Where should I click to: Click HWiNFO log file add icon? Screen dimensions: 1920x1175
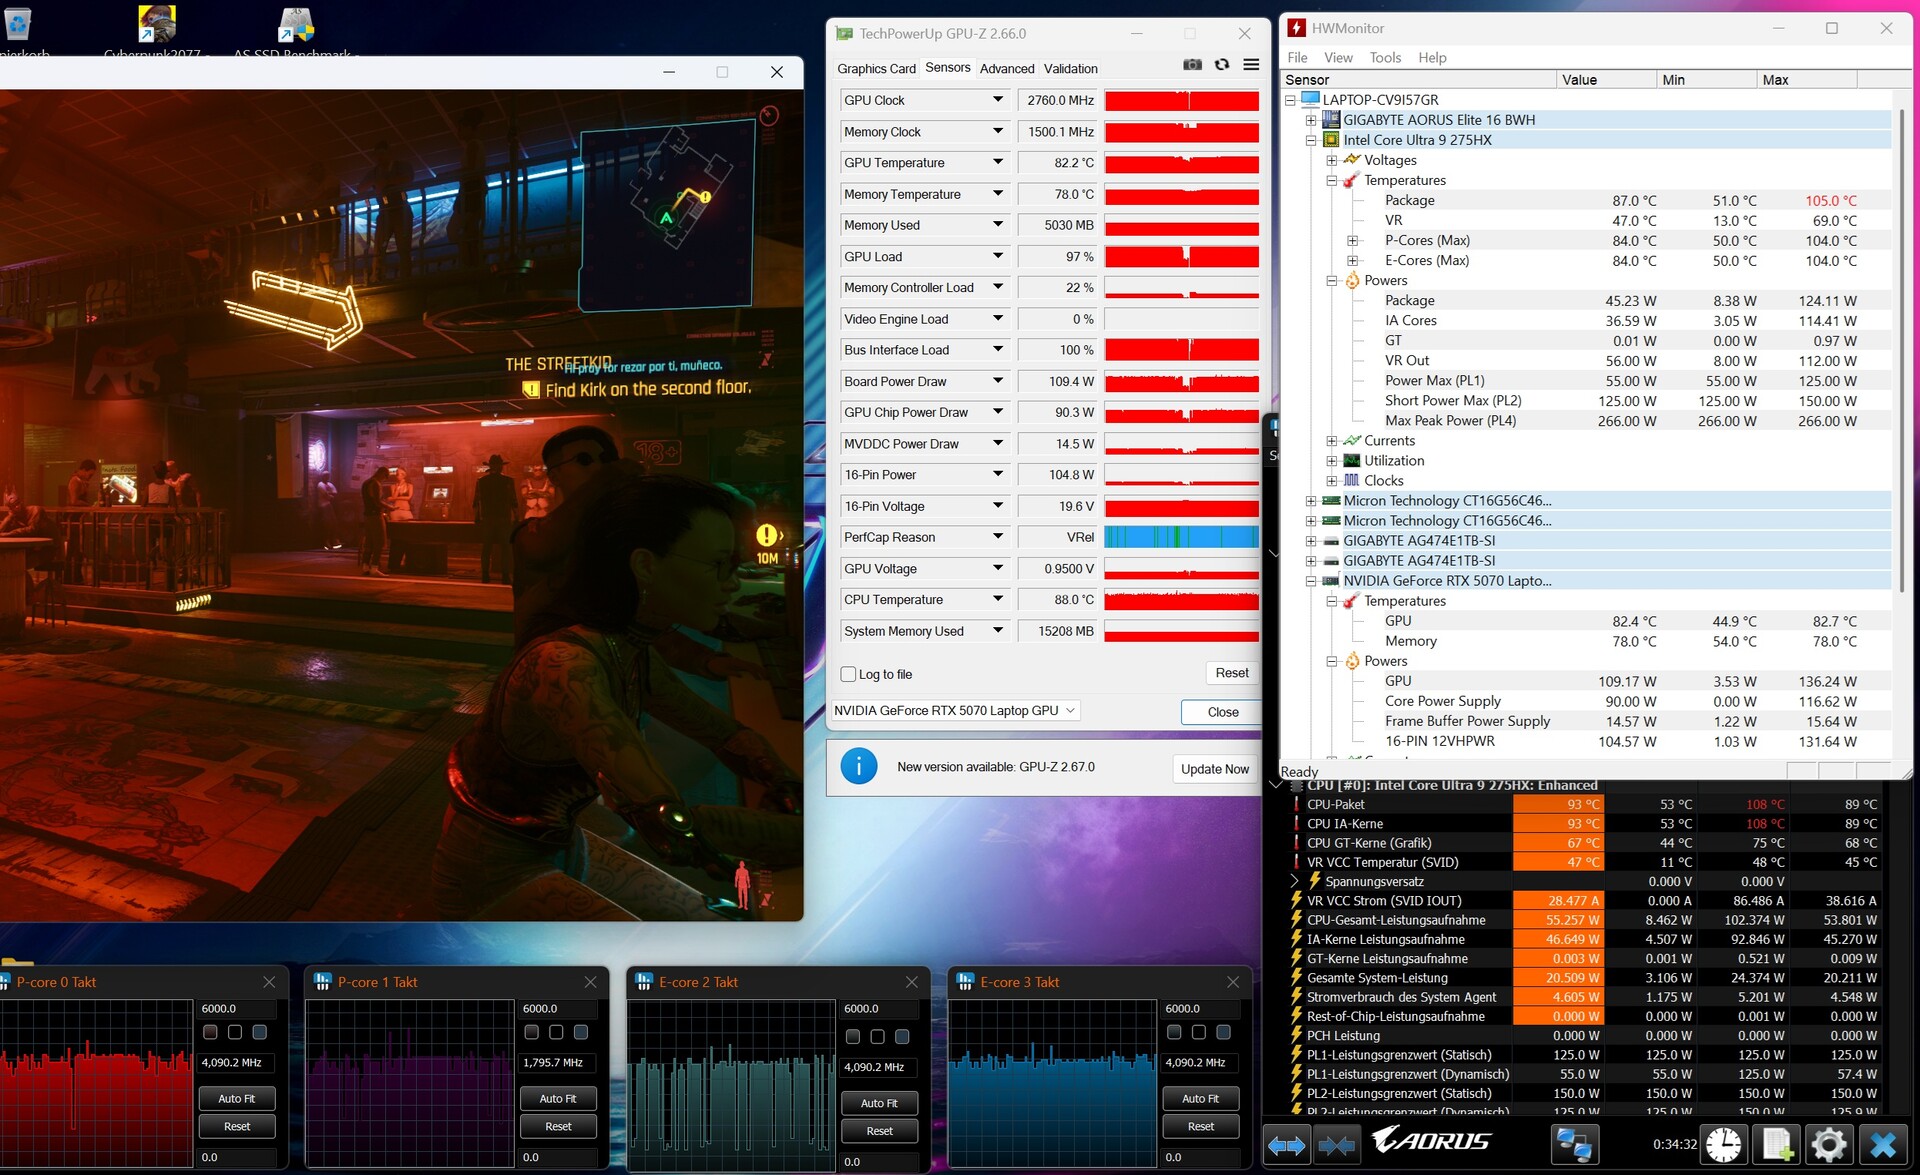1776,1145
